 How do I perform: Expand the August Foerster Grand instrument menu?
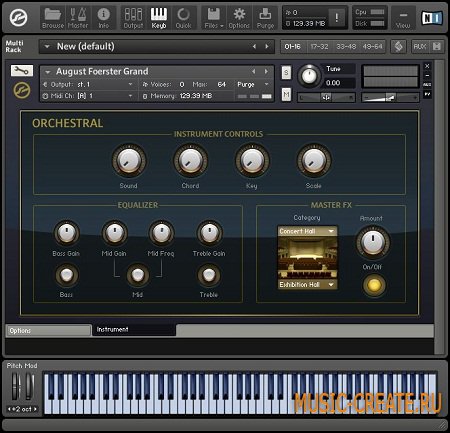tap(48, 72)
